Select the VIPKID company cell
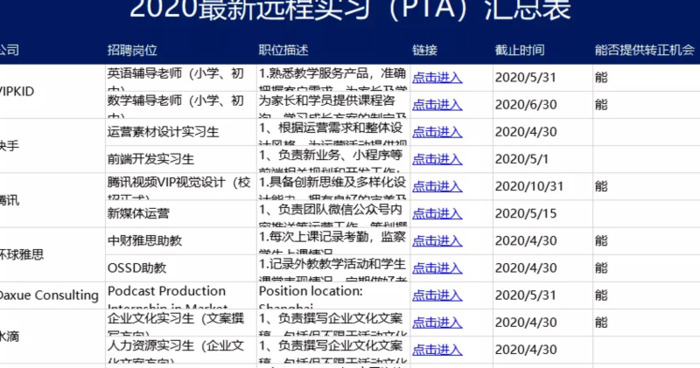700x368 pixels. tap(52, 92)
